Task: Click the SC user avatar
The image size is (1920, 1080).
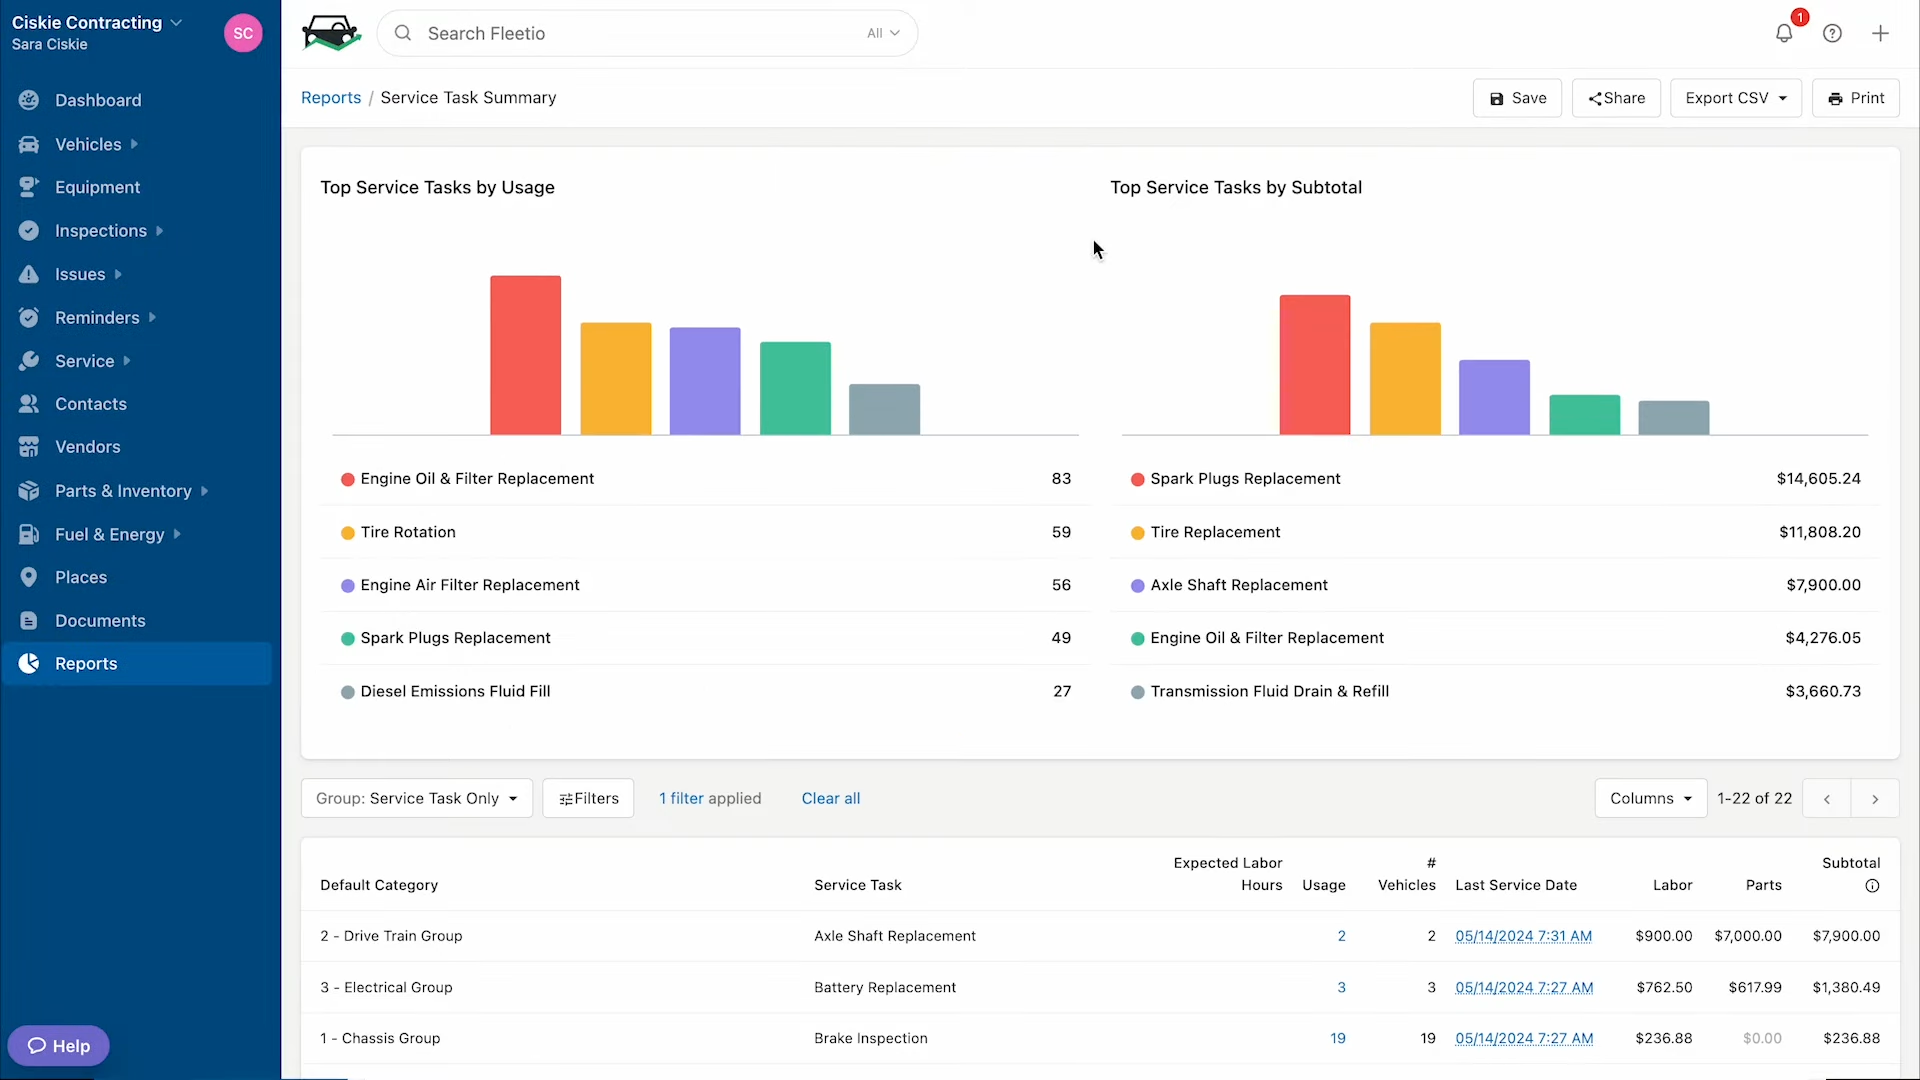Action: tap(243, 33)
